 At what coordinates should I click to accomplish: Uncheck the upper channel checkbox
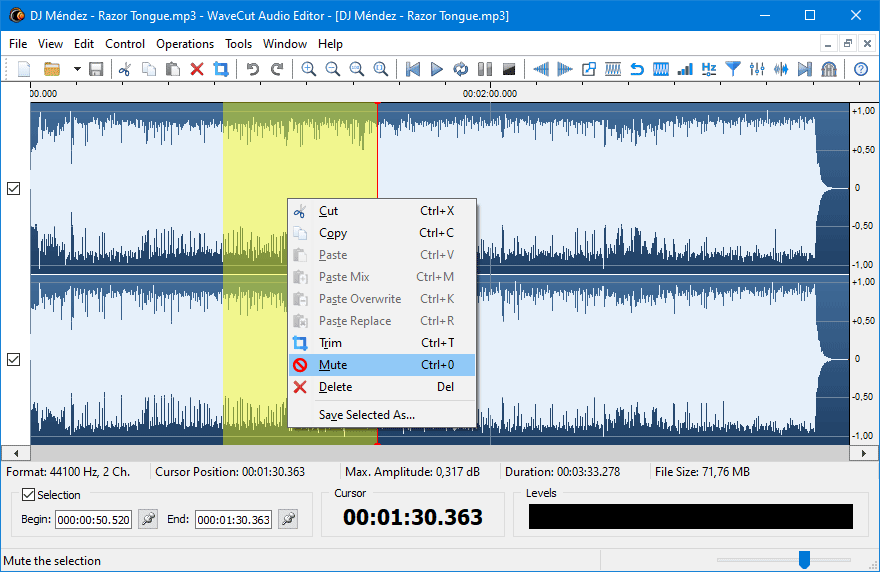click(x=13, y=189)
